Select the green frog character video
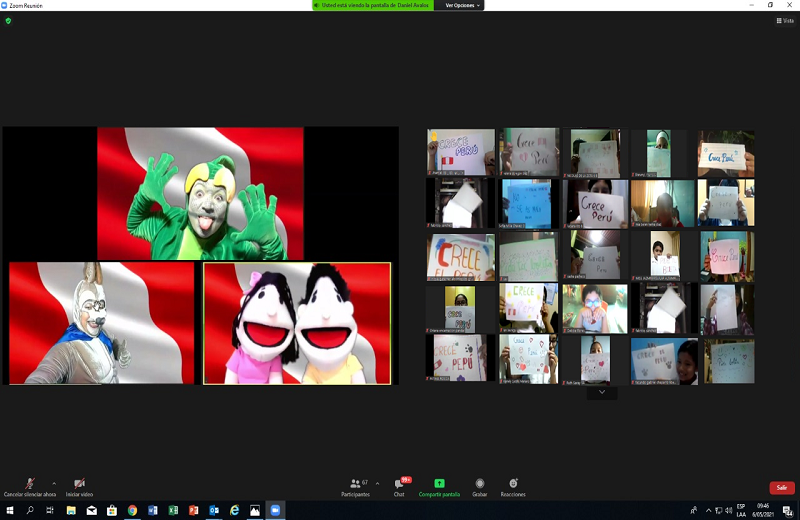This screenshot has width=800, height=520. [200, 193]
